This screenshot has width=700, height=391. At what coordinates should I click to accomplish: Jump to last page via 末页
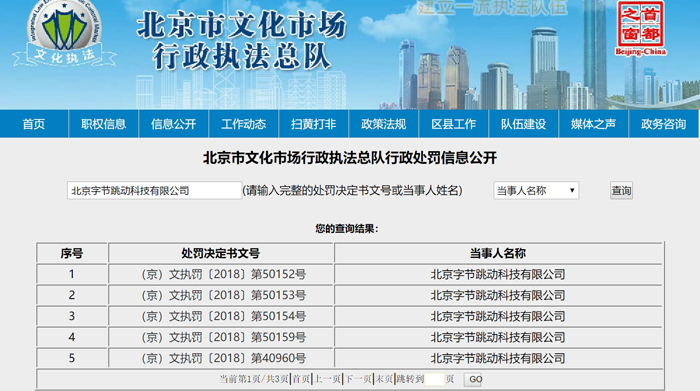[x=384, y=379]
